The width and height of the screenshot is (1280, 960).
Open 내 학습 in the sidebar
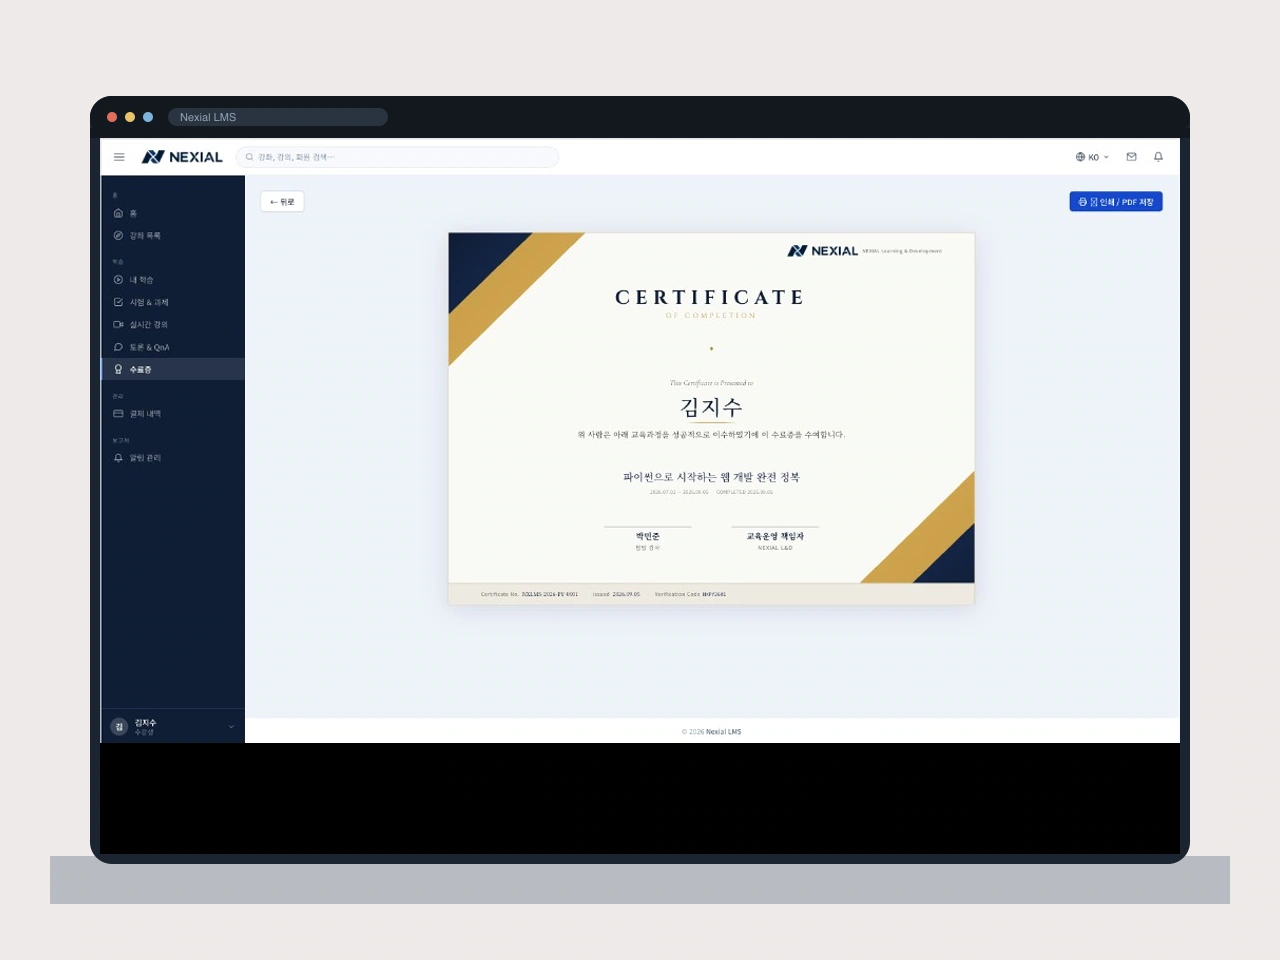[173, 280]
